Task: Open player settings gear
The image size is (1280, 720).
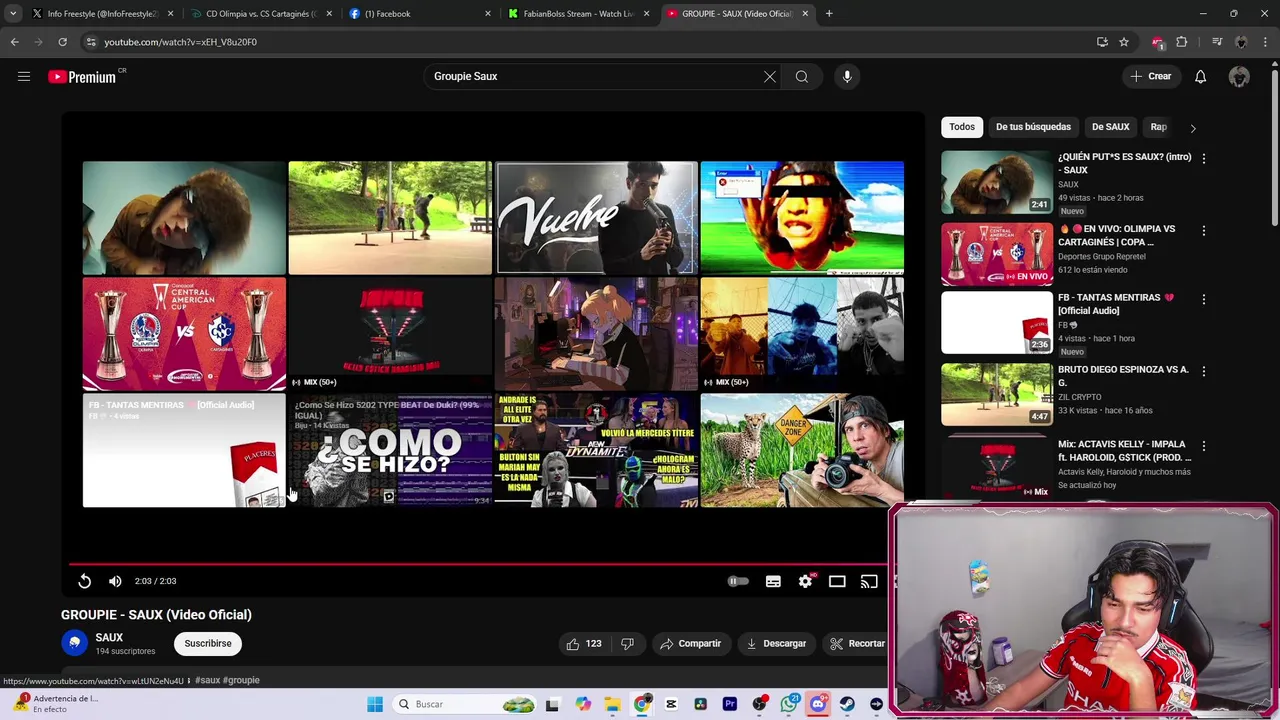Action: [x=806, y=581]
